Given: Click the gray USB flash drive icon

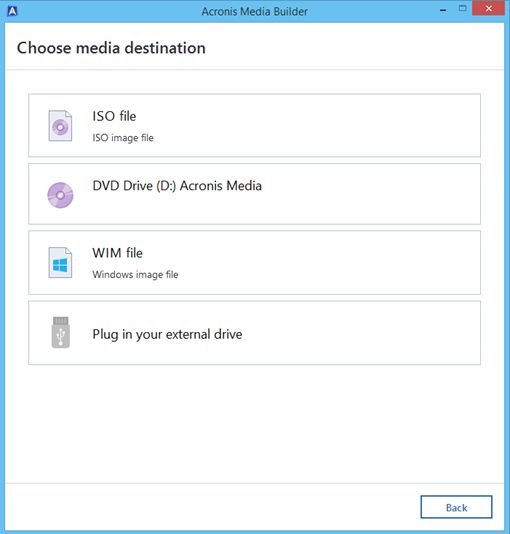Looking at the screenshot, I should point(61,332).
